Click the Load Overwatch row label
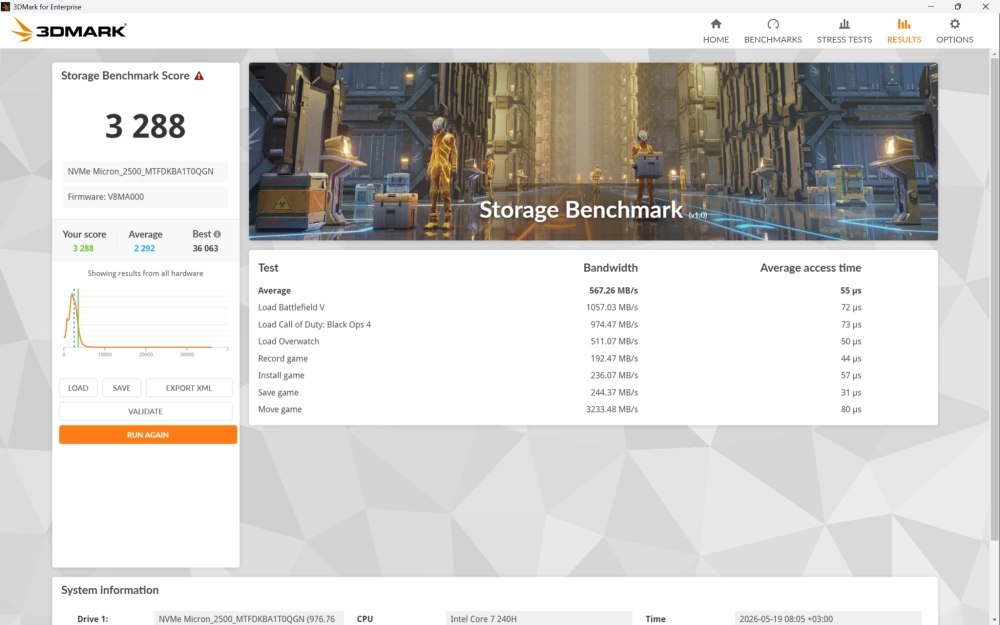The height and width of the screenshot is (625, 1000). click(x=288, y=341)
